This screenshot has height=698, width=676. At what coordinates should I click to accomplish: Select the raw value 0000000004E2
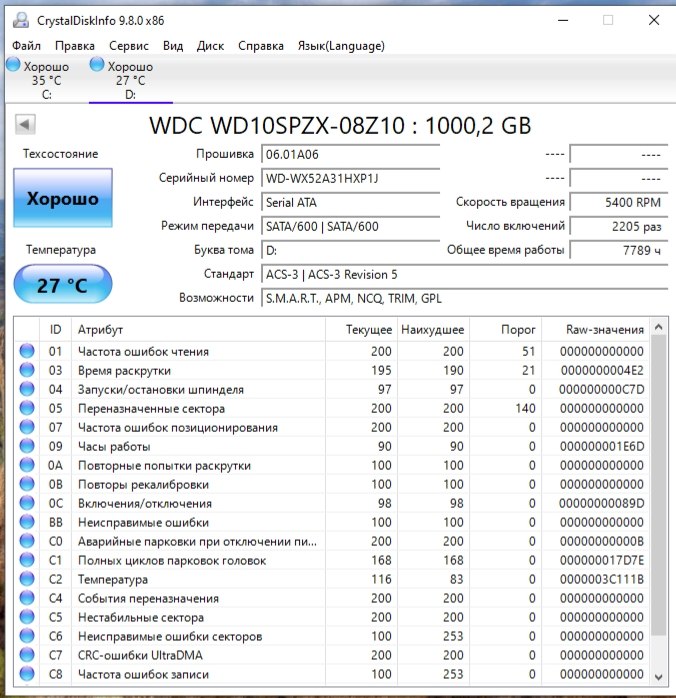[x=602, y=370]
